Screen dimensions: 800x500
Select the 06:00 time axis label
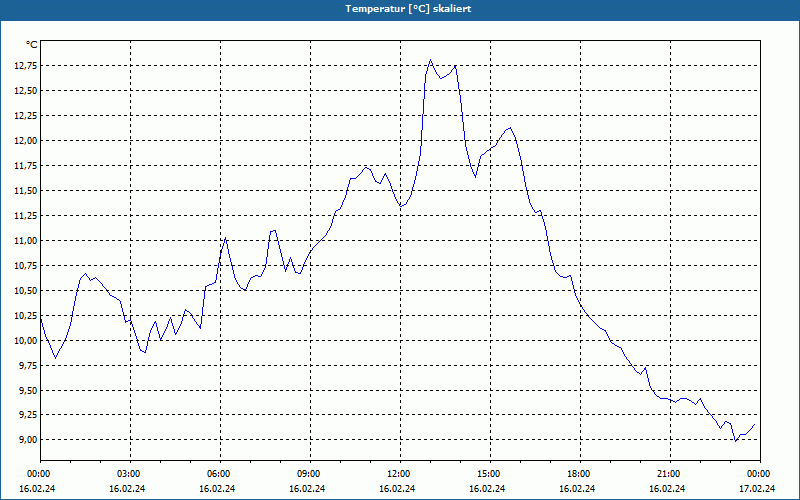(x=217, y=474)
